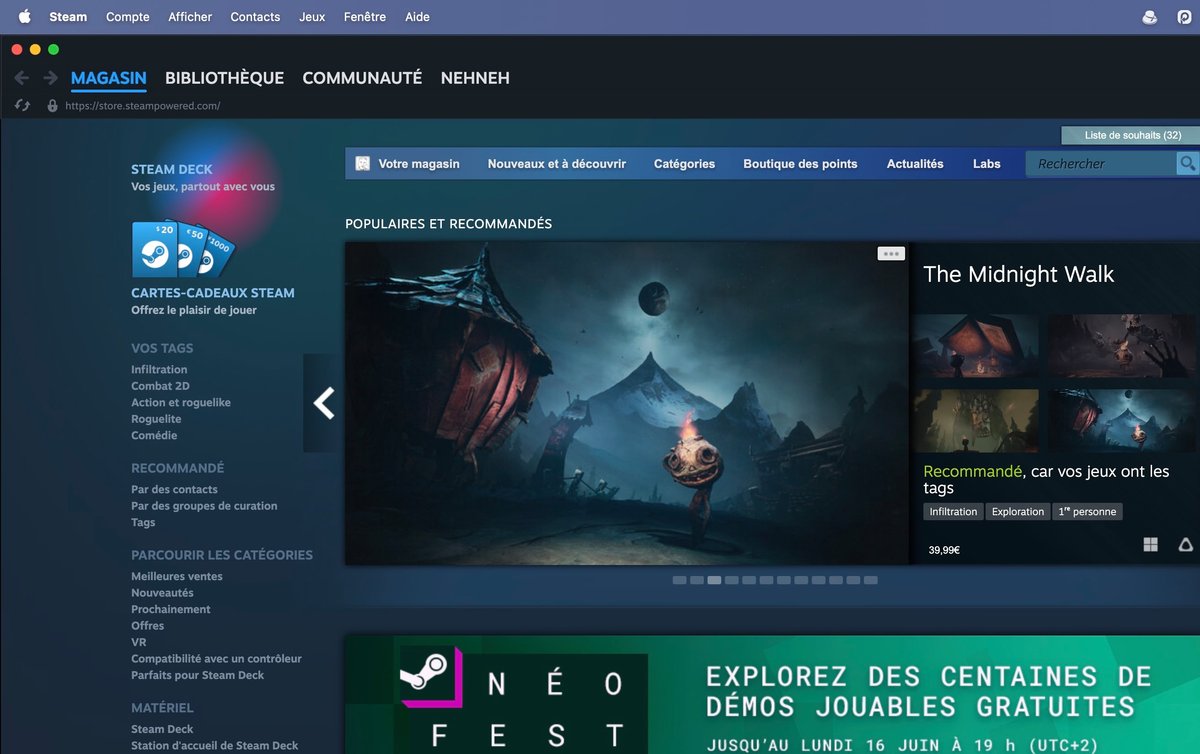Open the Contacts menu

coord(255,17)
